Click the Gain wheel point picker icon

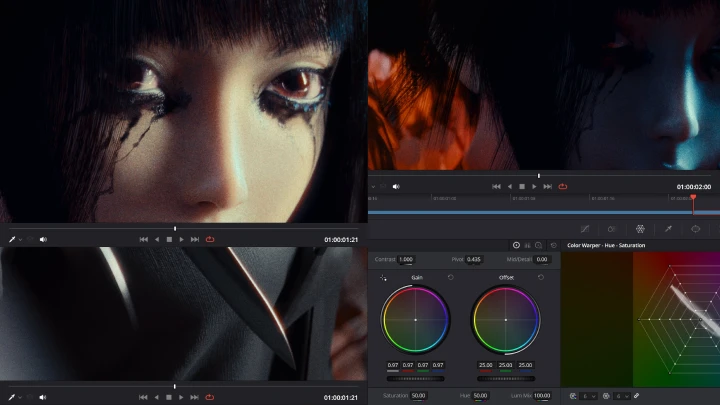coord(384,277)
